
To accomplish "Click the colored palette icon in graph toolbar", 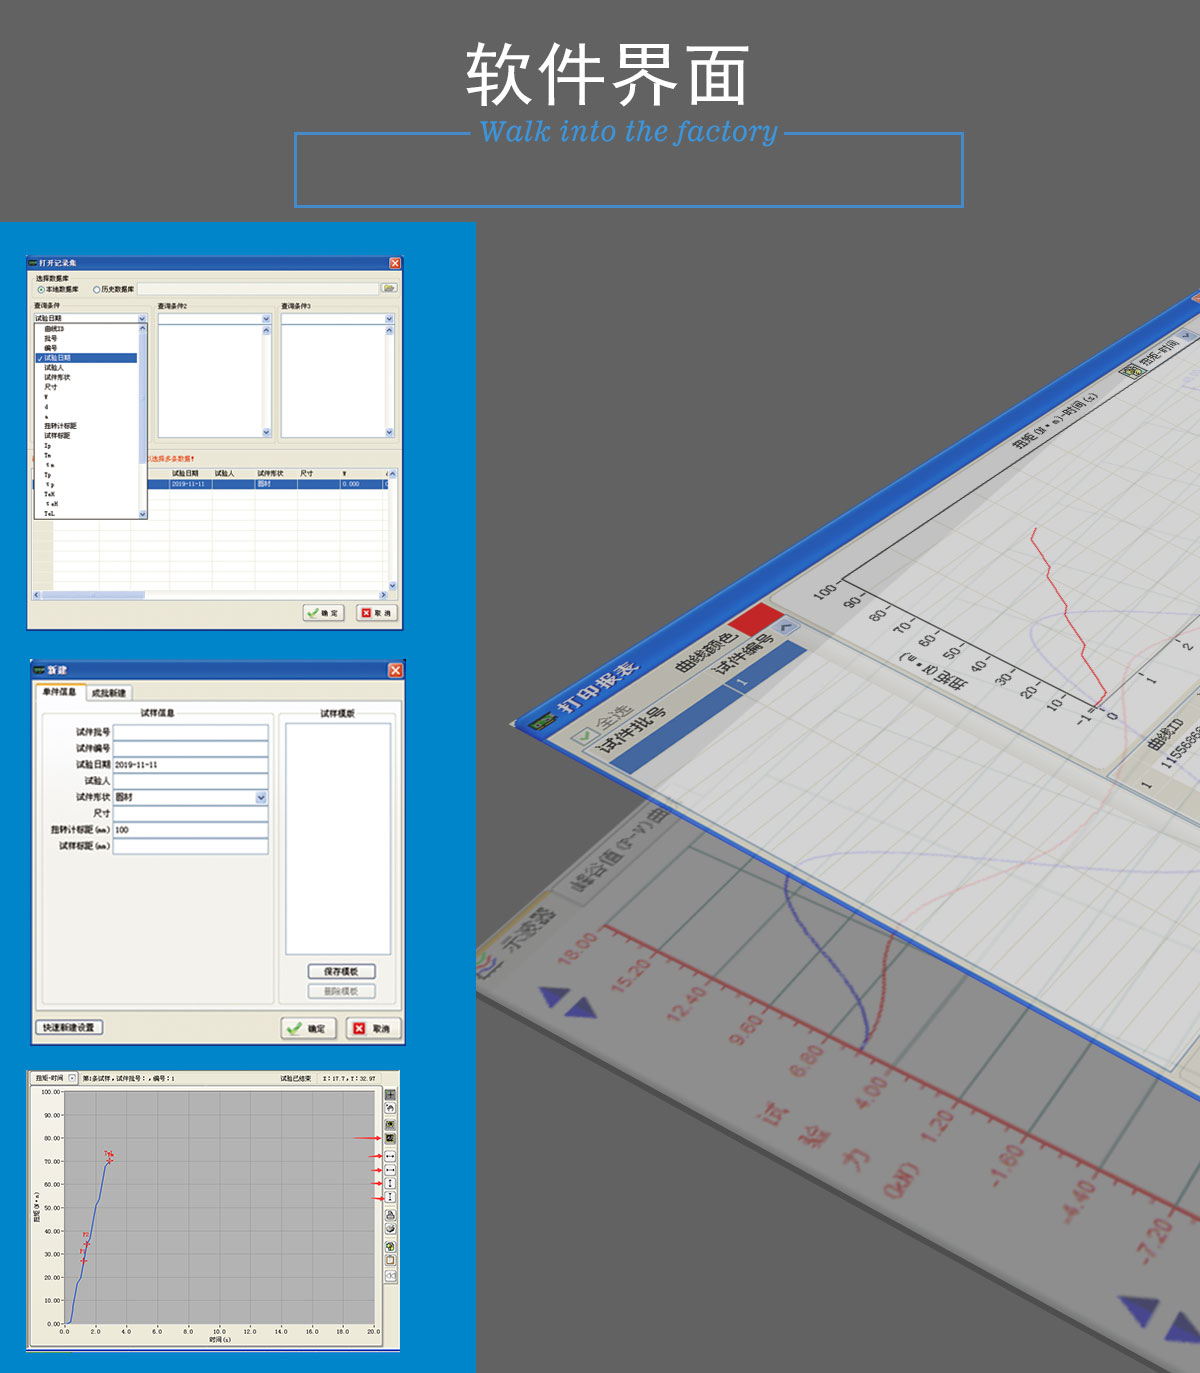I will pos(390,1247).
